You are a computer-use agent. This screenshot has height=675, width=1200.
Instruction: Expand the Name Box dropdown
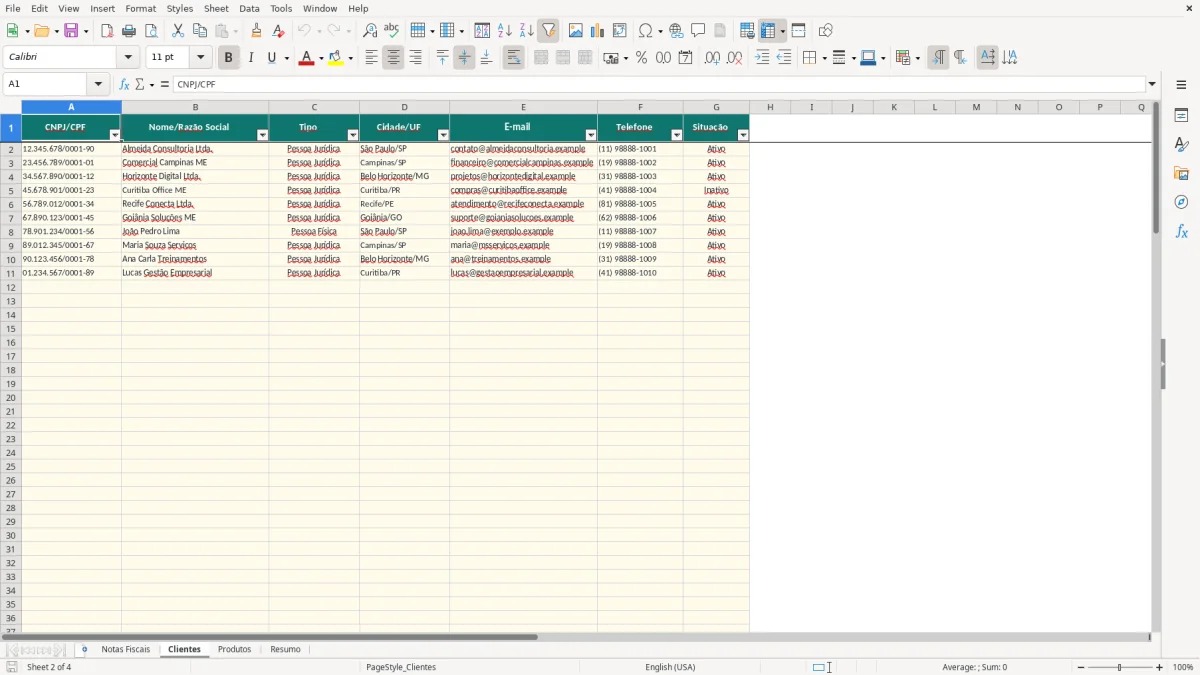point(98,84)
